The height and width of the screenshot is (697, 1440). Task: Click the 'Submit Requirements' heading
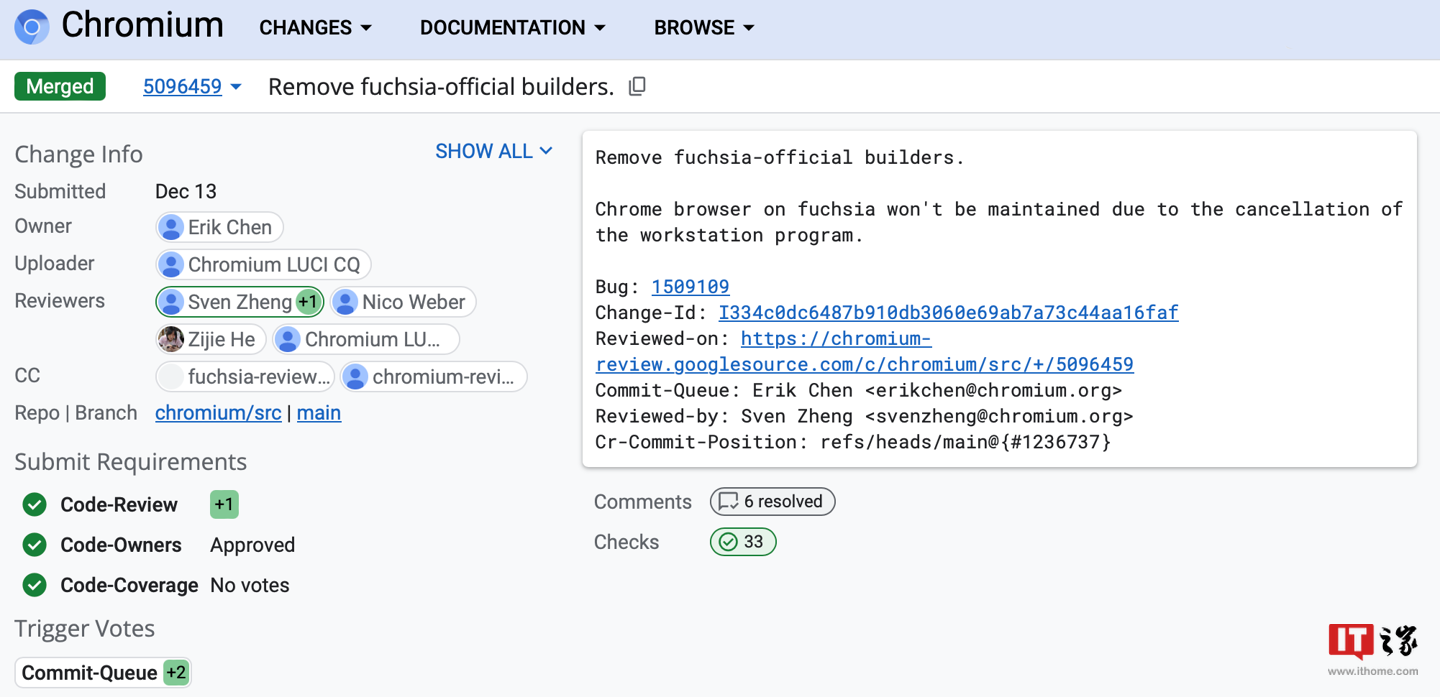coord(131,462)
